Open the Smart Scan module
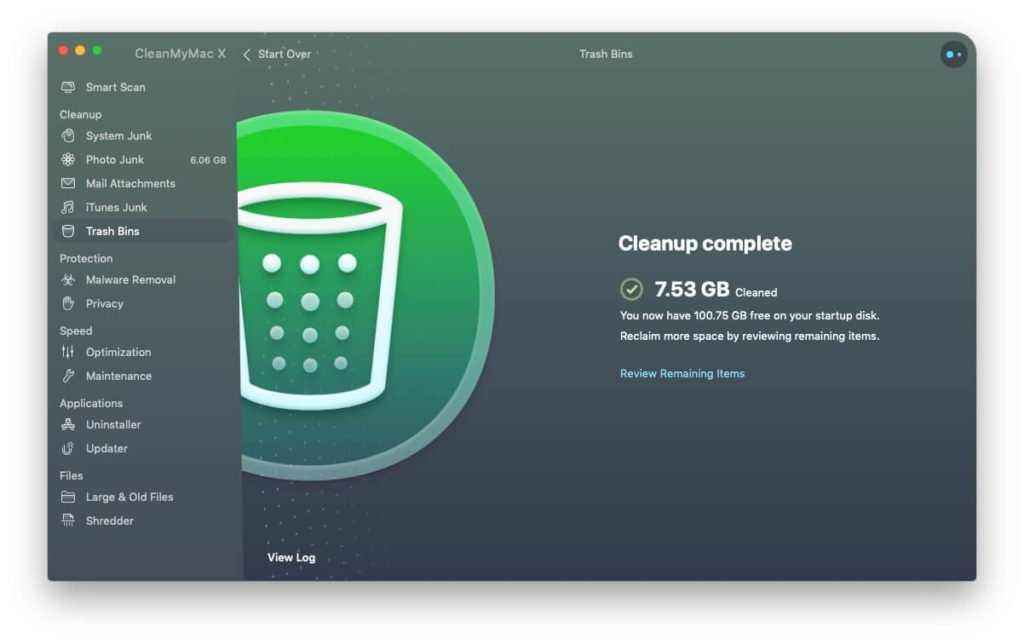Image resolution: width=1024 pixels, height=644 pixels. pyautogui.click(x=116, y=87)
